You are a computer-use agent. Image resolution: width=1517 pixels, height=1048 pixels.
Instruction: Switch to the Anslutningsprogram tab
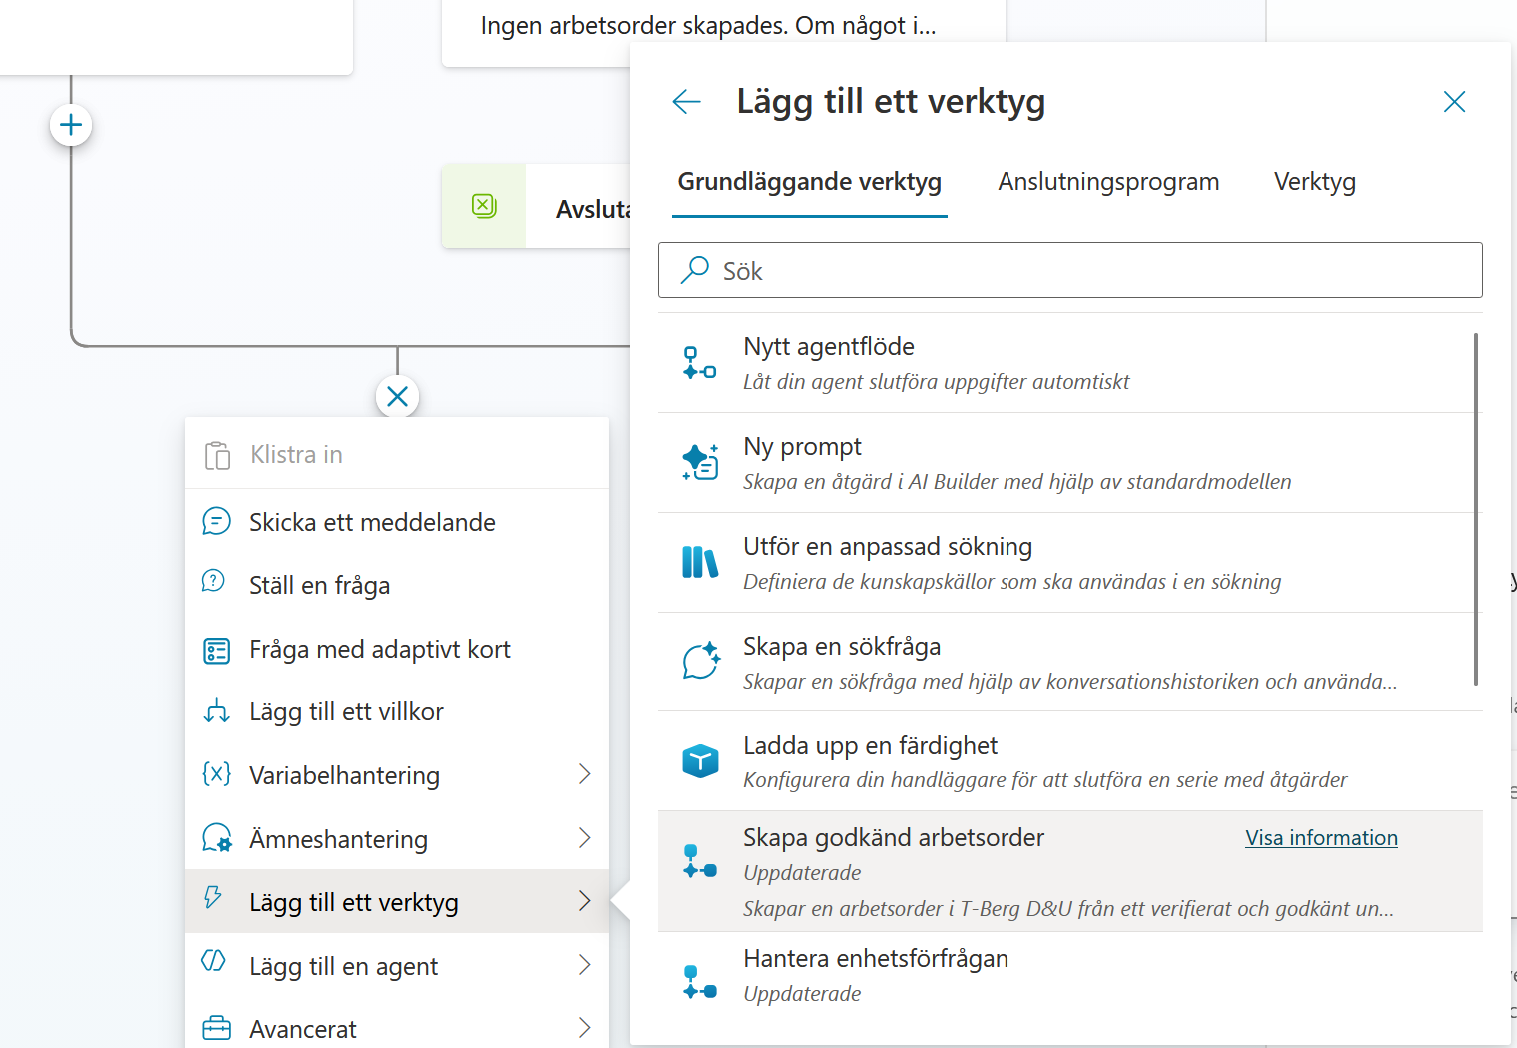point(1109,182)
